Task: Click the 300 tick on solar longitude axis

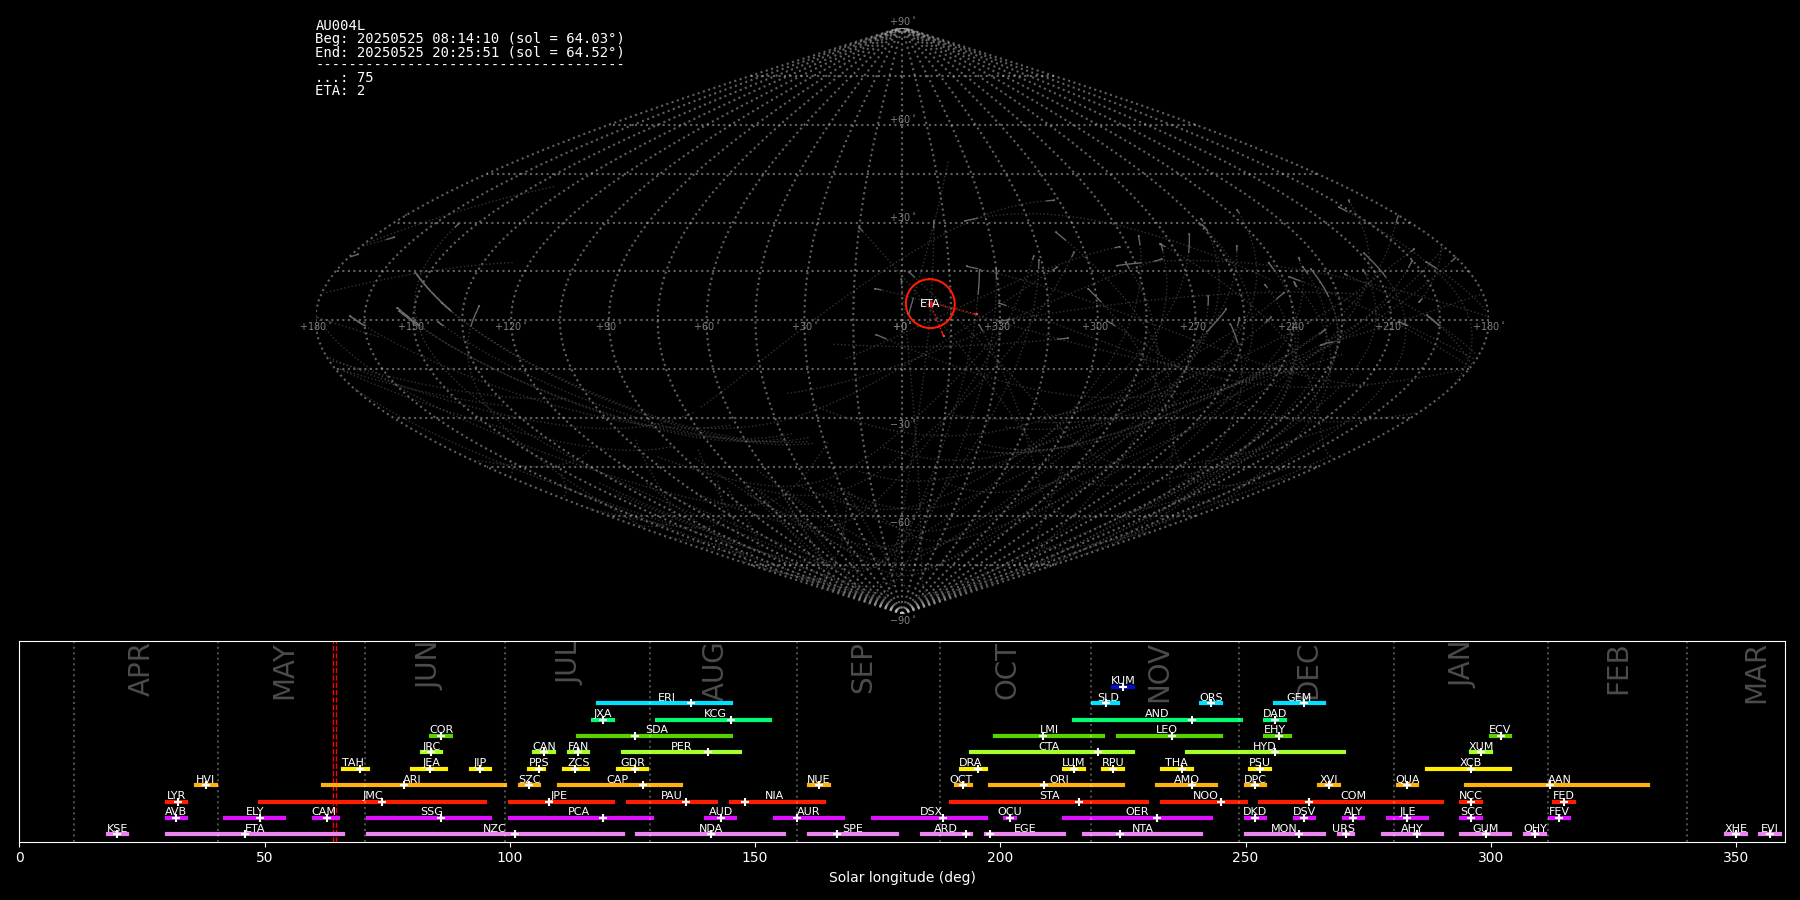Action: tap(1490, 857)
